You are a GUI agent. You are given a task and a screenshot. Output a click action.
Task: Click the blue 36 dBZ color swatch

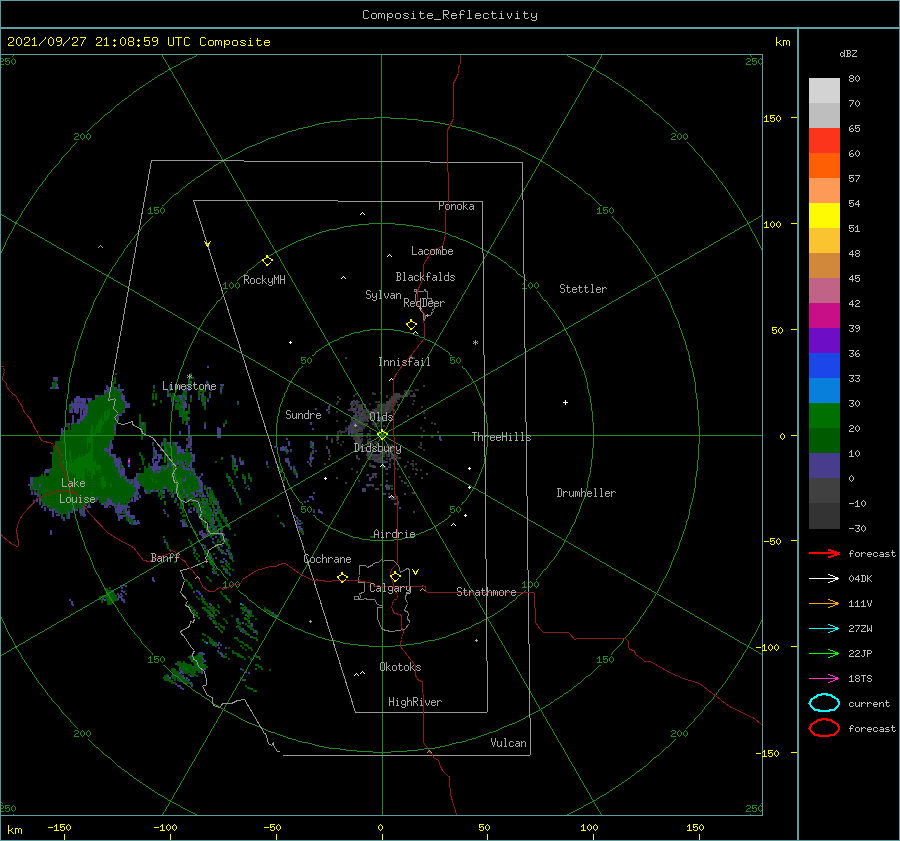(824, 365)
